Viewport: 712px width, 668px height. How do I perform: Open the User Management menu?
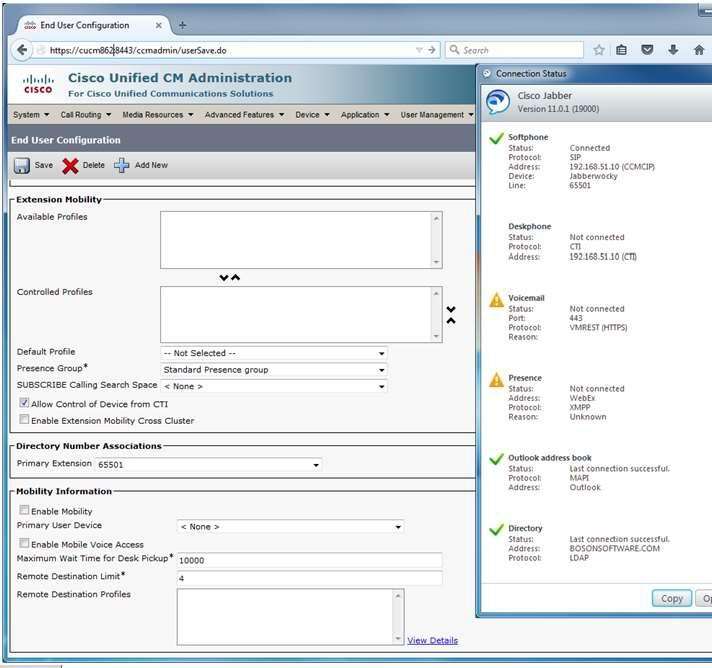(x=437, y=115)
